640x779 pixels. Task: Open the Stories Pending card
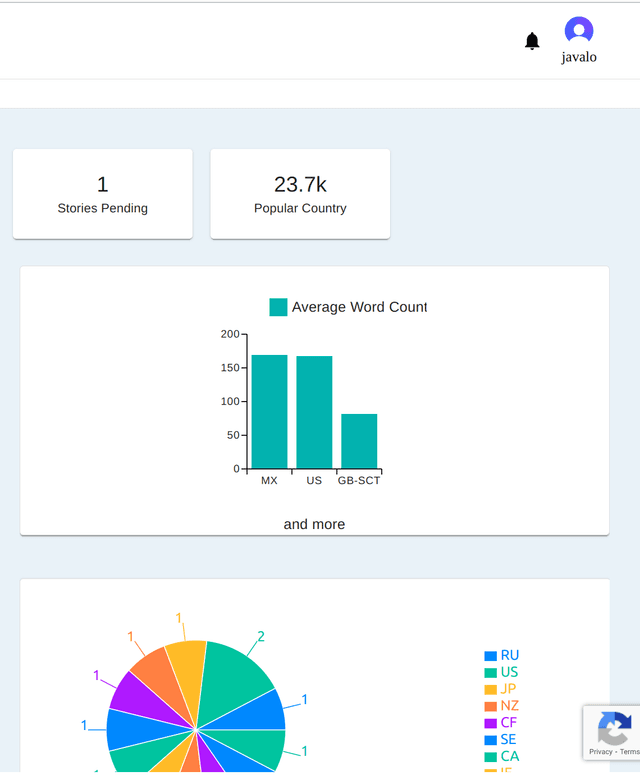click(102, 194)
